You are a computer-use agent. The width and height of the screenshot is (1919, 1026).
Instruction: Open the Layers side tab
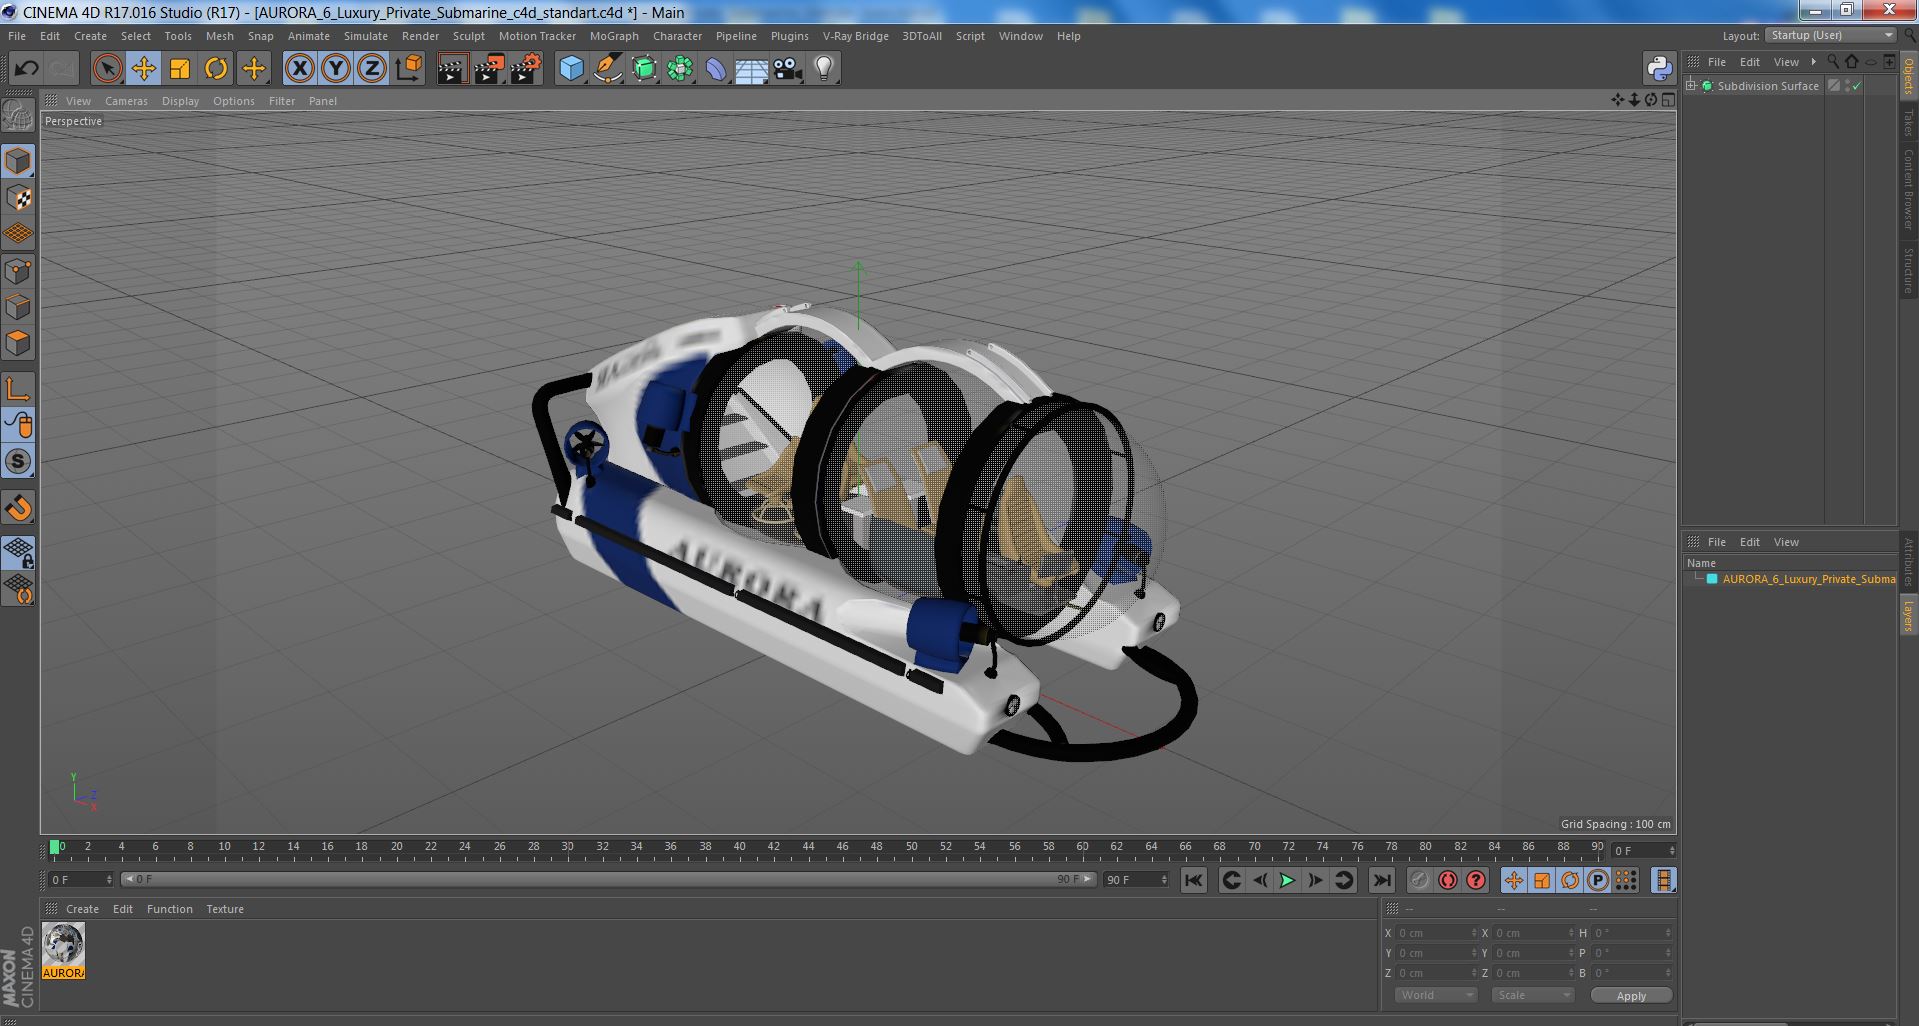[1908, 615]
